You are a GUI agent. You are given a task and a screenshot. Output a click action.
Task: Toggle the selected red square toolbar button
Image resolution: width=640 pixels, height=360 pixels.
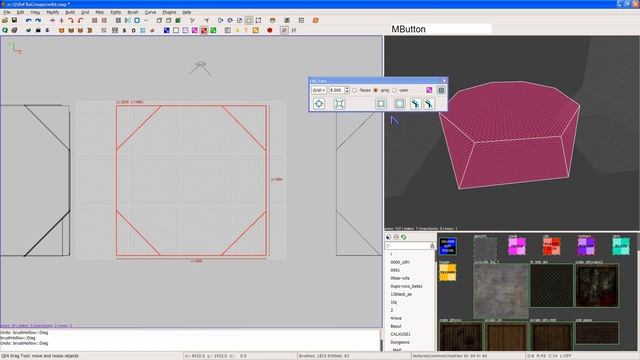pyautogui.click(x=204, y=30)
